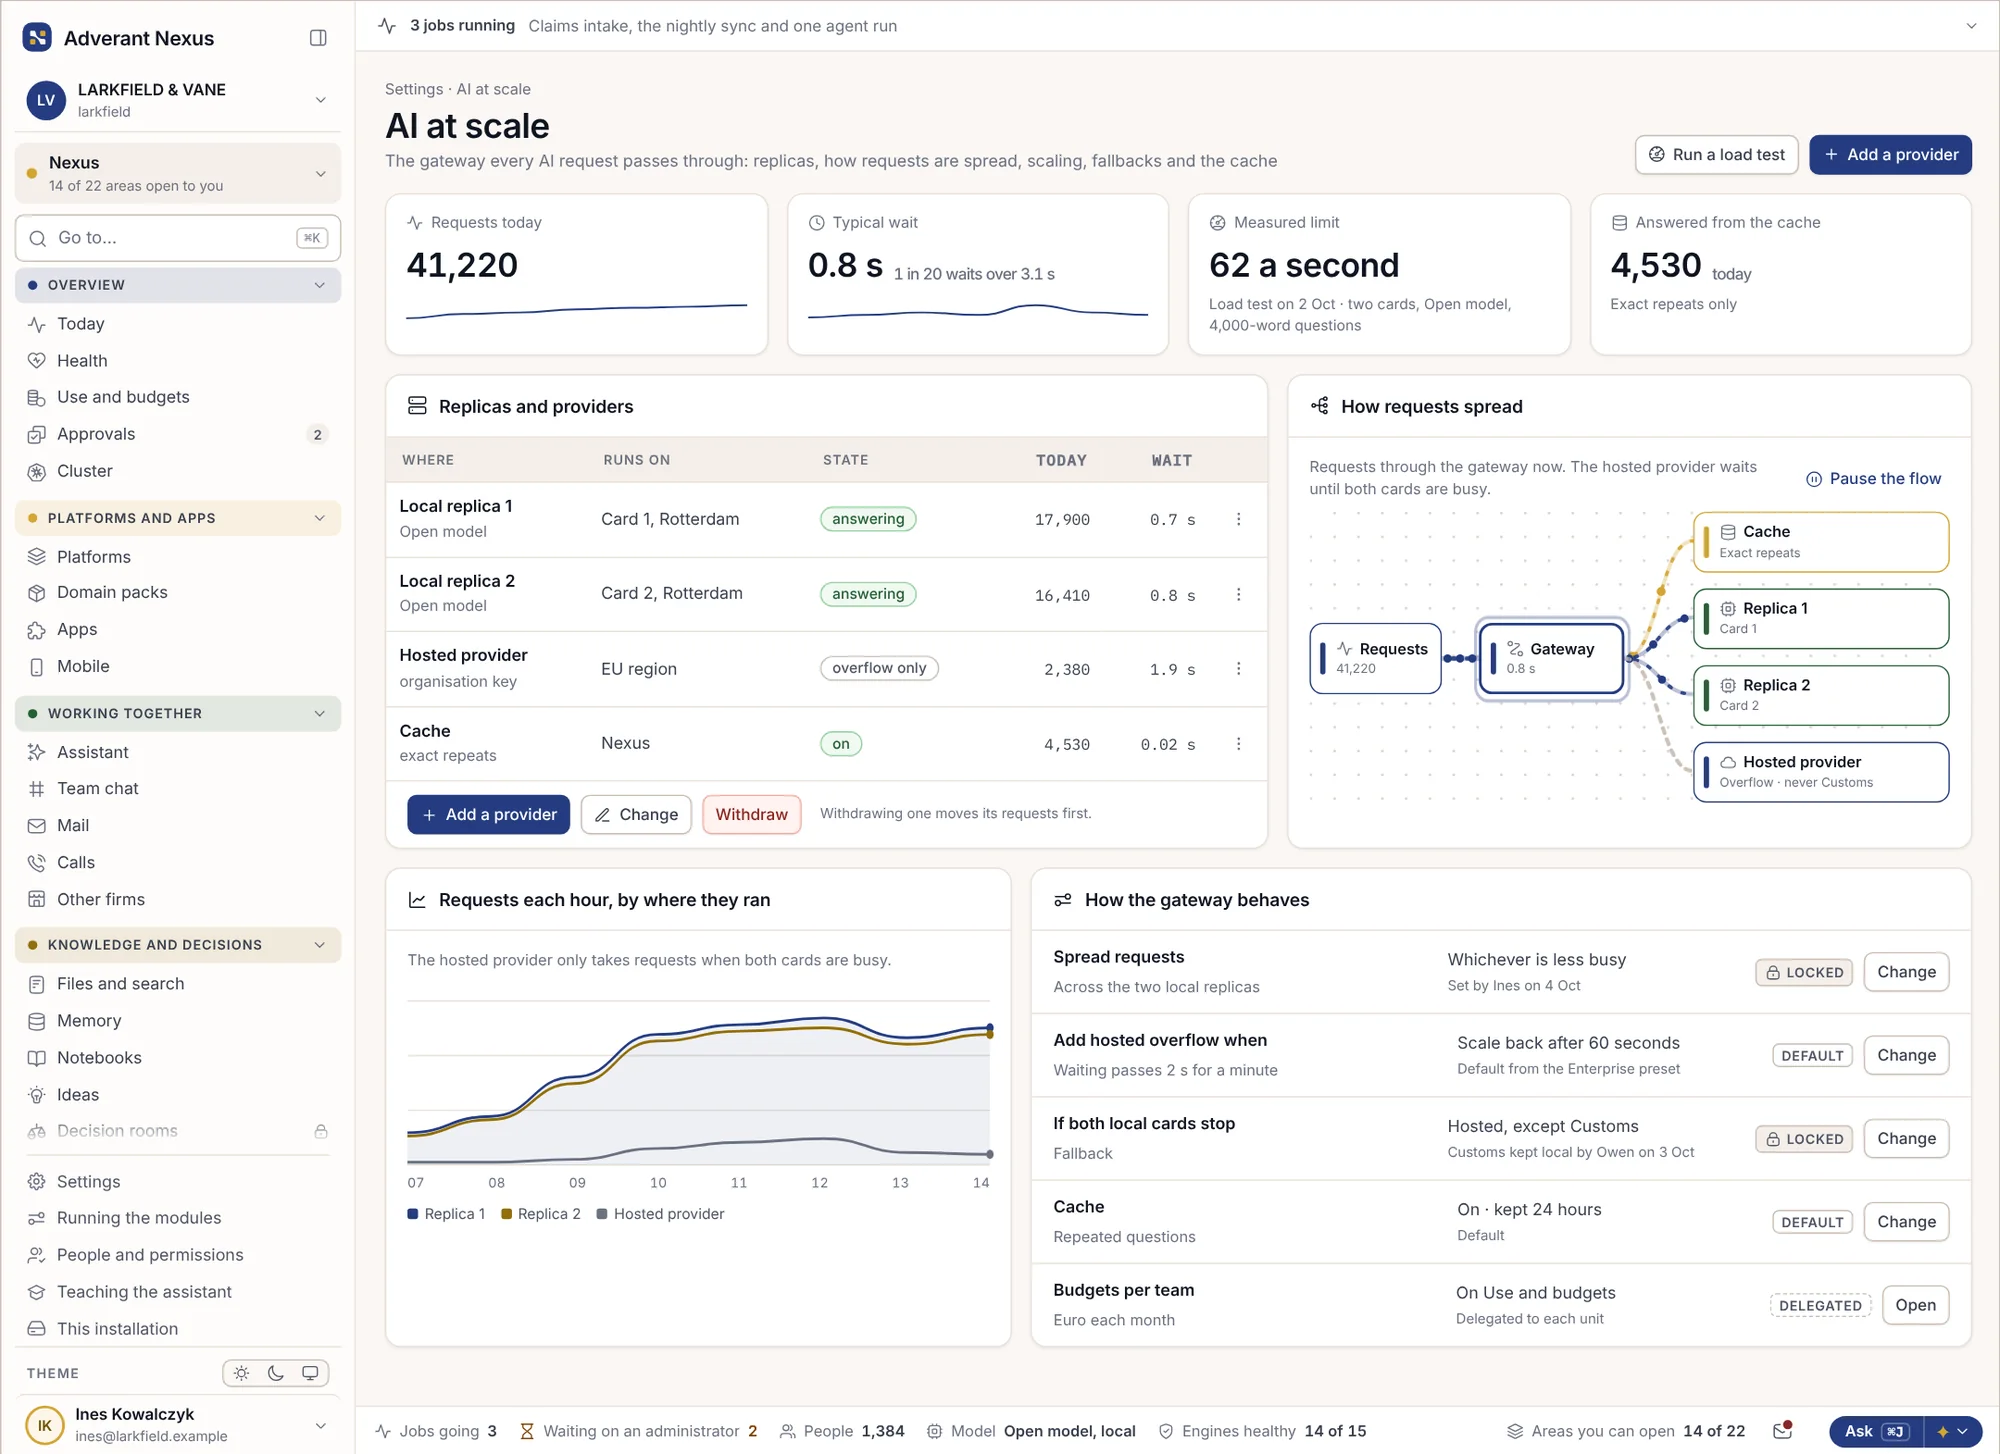This screenshot has width=2000, height=1454.
Task: Run a load test
Action: 1716,155
